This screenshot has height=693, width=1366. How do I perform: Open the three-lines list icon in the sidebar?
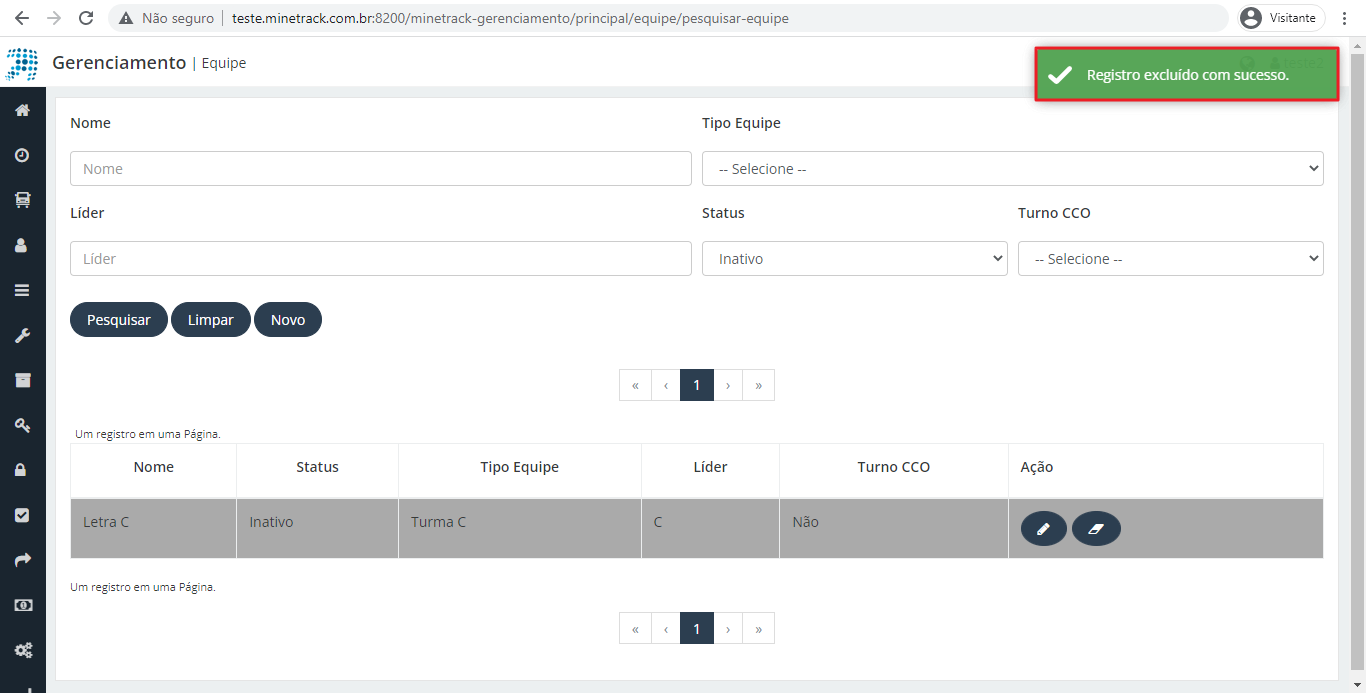[x=22, y=290]
